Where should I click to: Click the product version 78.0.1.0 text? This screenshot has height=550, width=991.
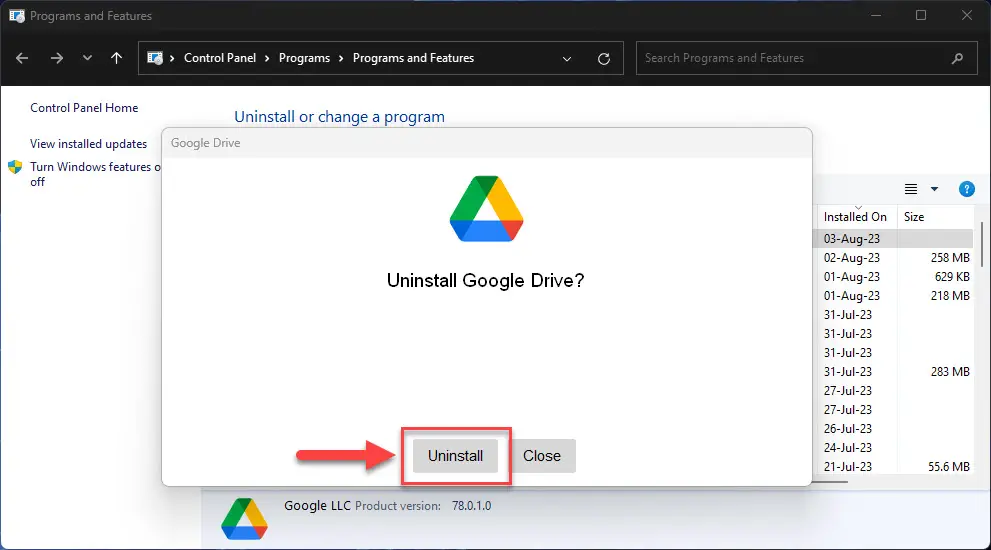(x=471, y=506)
